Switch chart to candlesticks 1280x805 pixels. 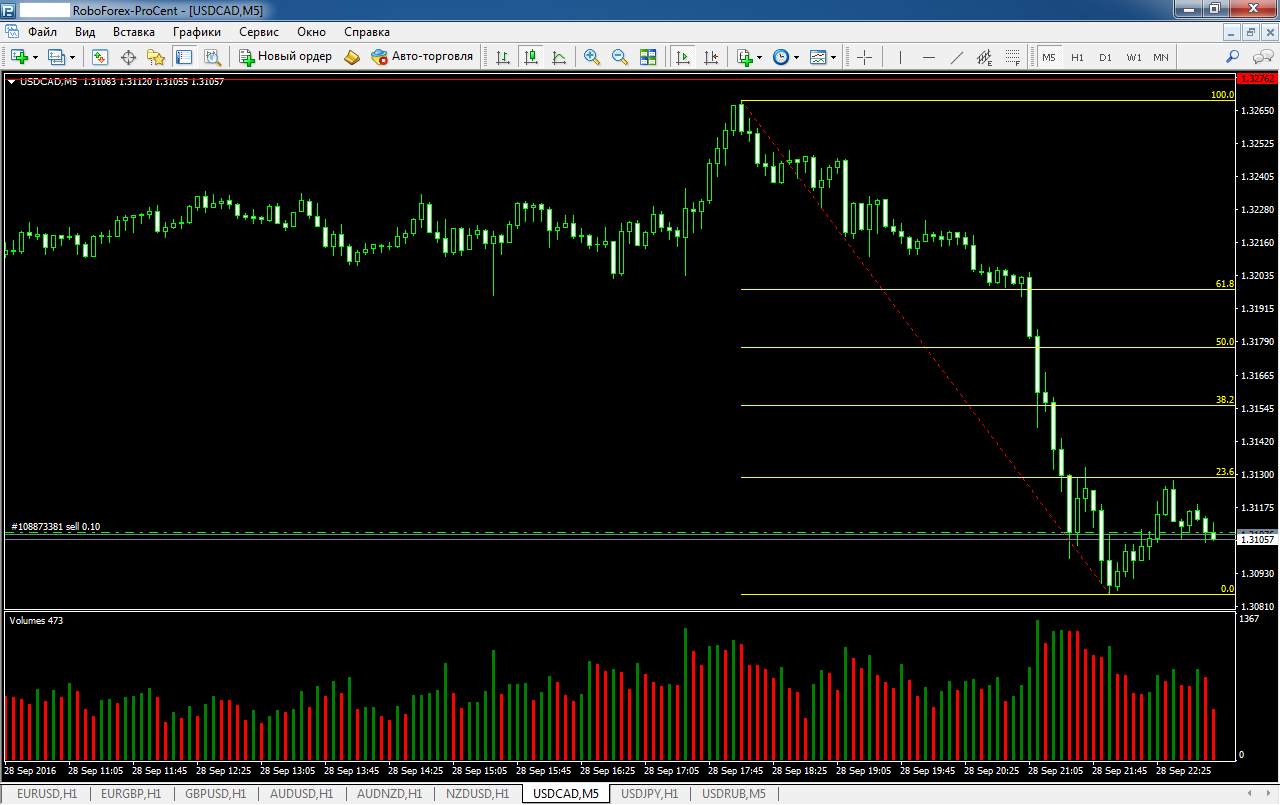(530, 57)
